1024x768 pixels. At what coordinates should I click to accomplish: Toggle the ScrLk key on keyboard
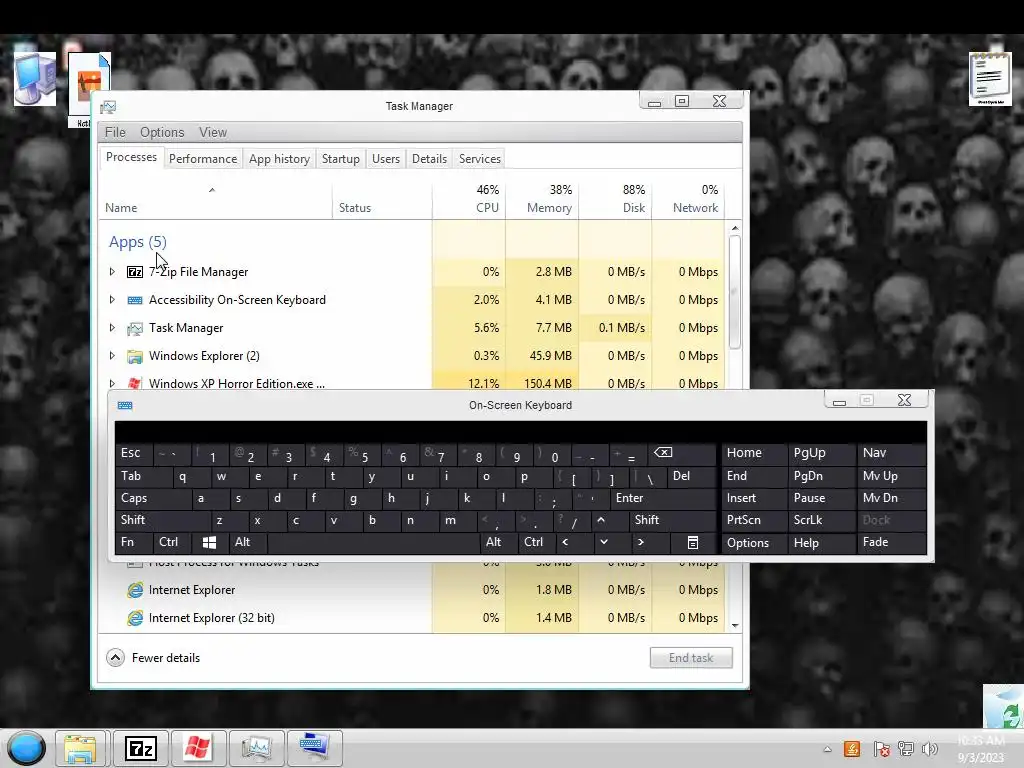coord(821,520)
